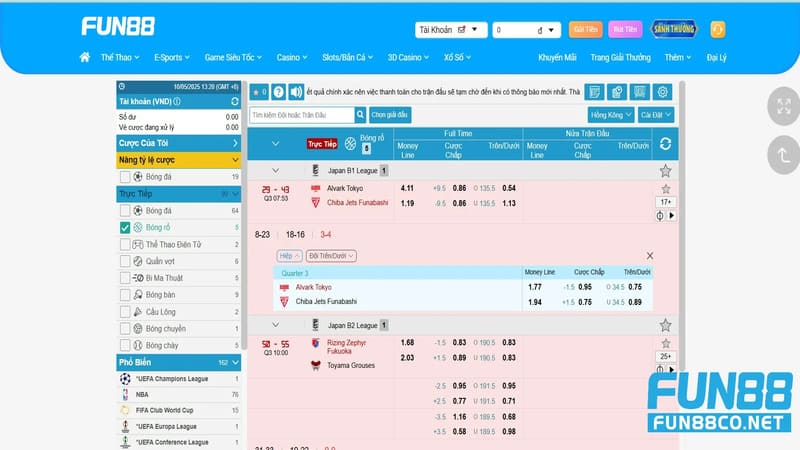800x450 pixels.
Task: Open the help question mark icon
Action: pyautogui.click(x=279, y=91)
